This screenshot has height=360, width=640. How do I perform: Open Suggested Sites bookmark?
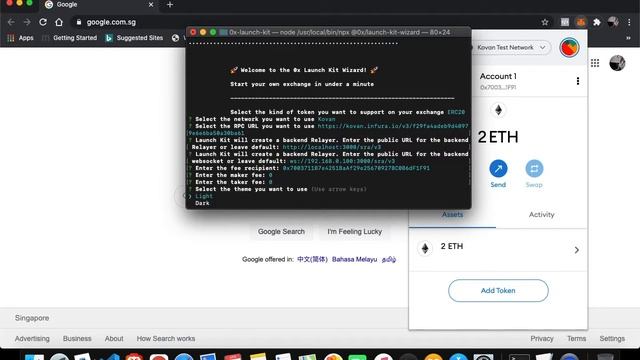(x=134, y=38)
